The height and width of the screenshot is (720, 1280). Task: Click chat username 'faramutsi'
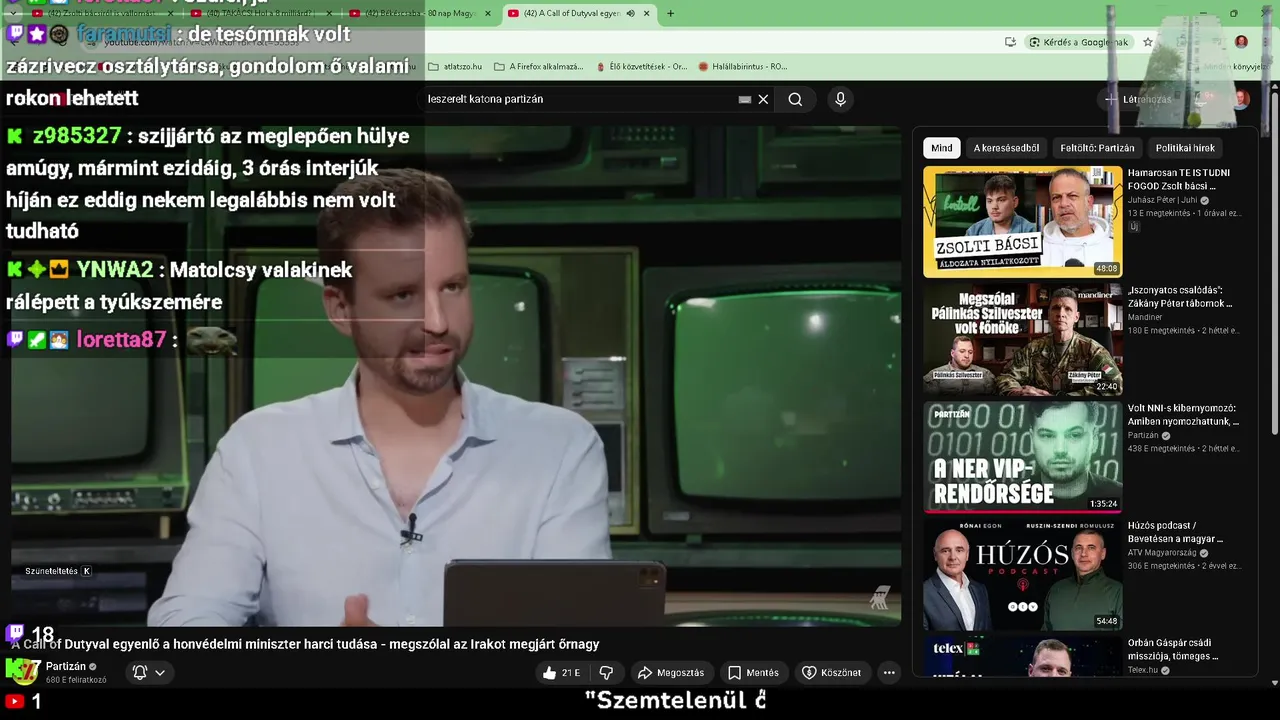coord(124,34)
